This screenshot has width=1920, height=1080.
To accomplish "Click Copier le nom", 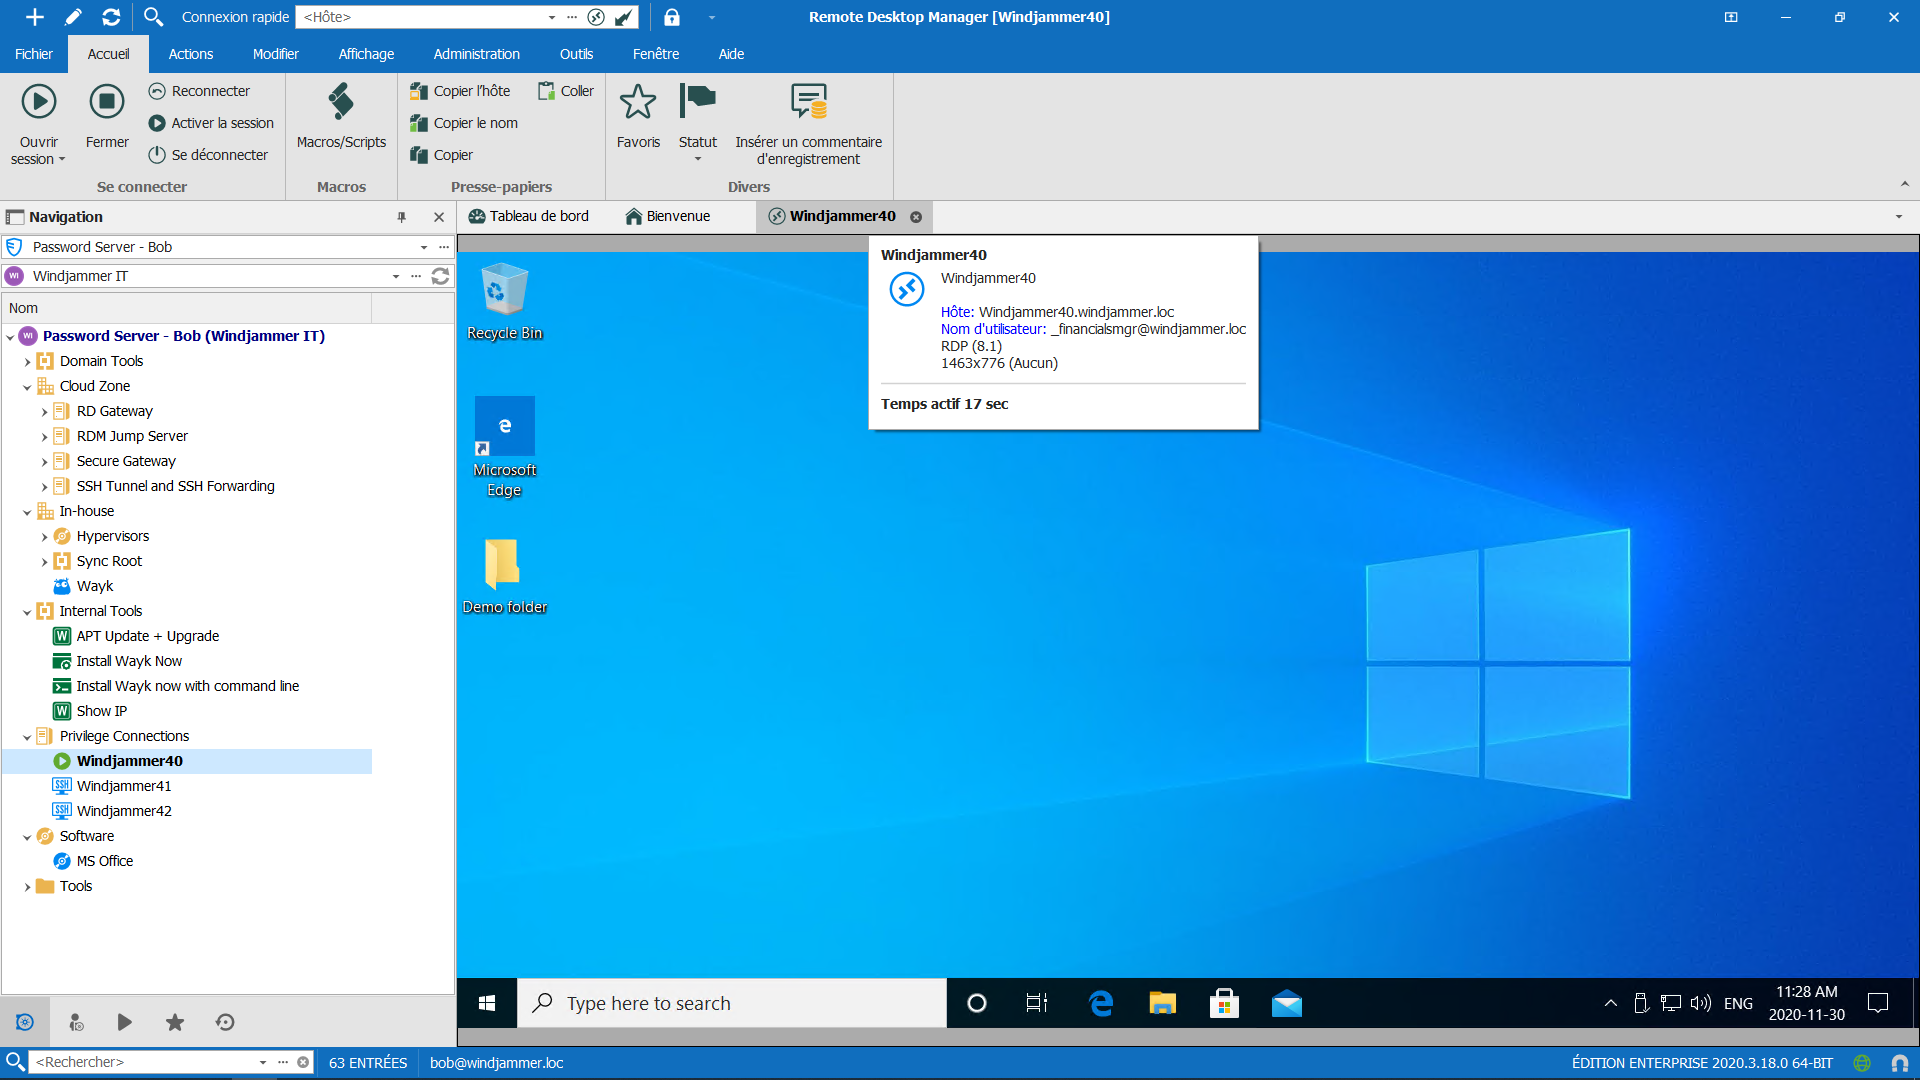I will tap(464, 123).
